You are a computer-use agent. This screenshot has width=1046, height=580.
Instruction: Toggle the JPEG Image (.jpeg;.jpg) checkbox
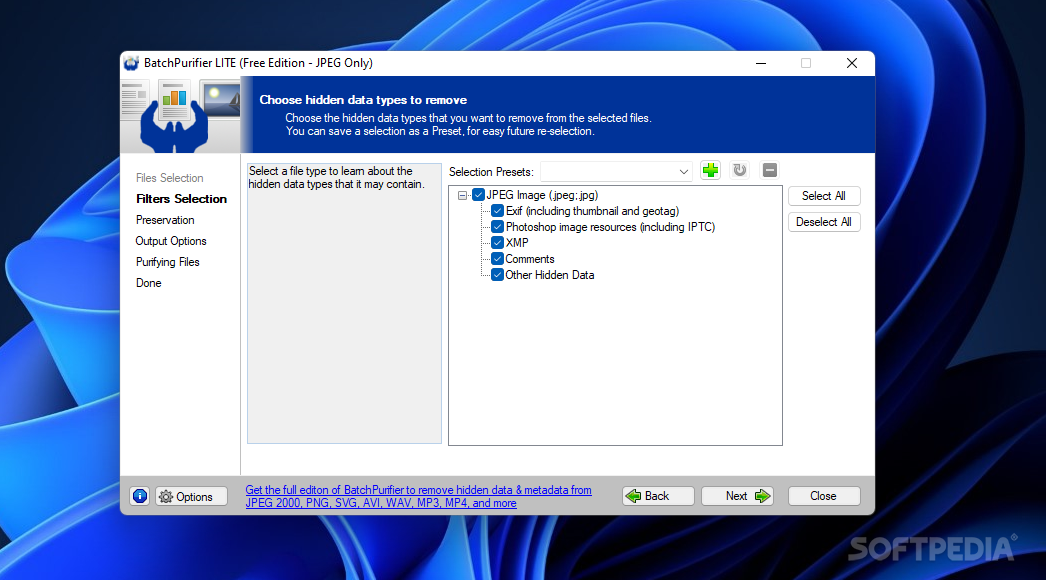(x=478, y=195)
